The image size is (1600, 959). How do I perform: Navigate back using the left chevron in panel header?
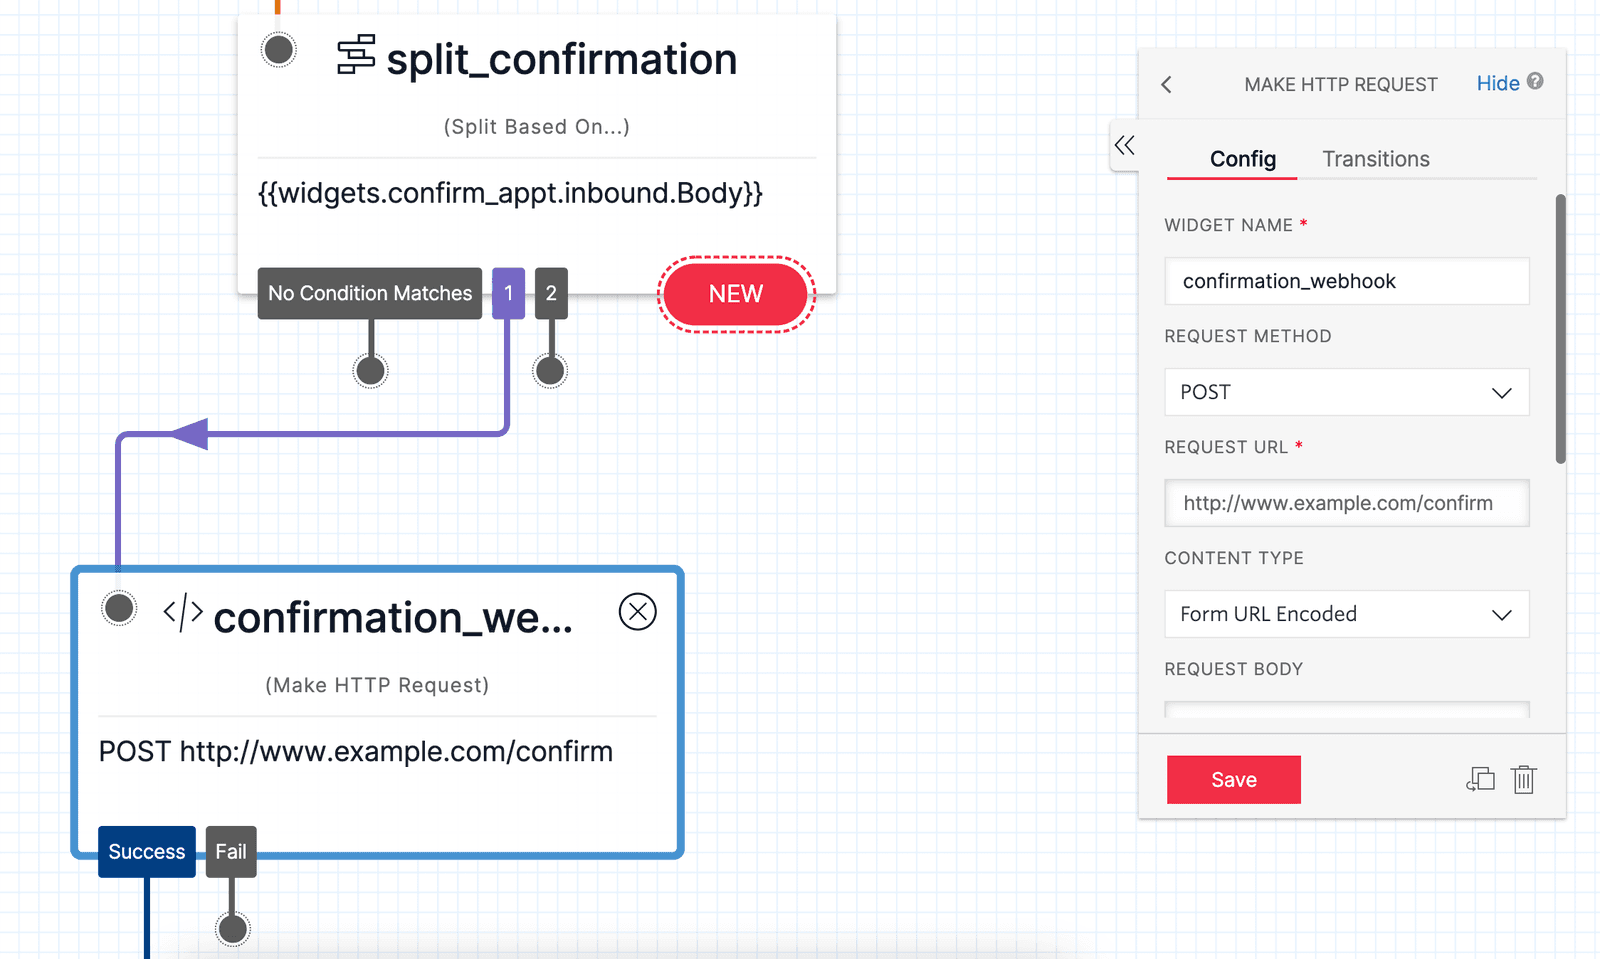pos(1166,85)
